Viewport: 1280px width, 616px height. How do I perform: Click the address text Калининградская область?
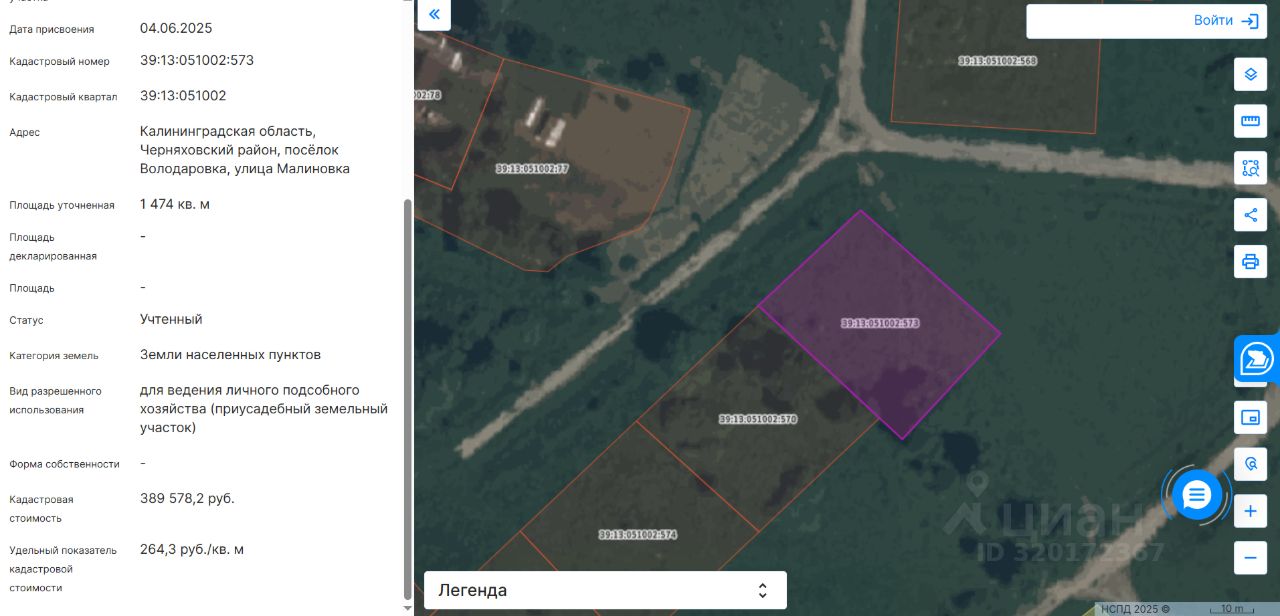(x=228, y=131)
